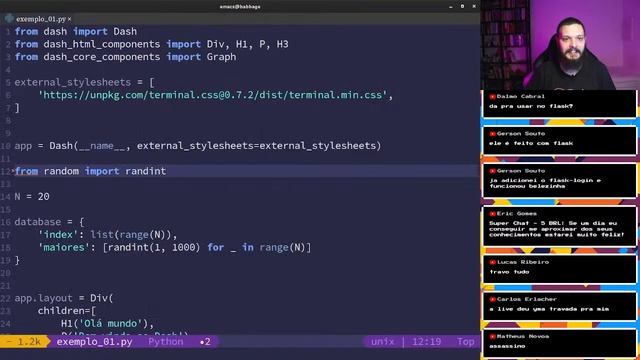Click YouTube icon beside 'ele é feito' message
The height and width of the screenshot is (360, 640).
(492, 134)
